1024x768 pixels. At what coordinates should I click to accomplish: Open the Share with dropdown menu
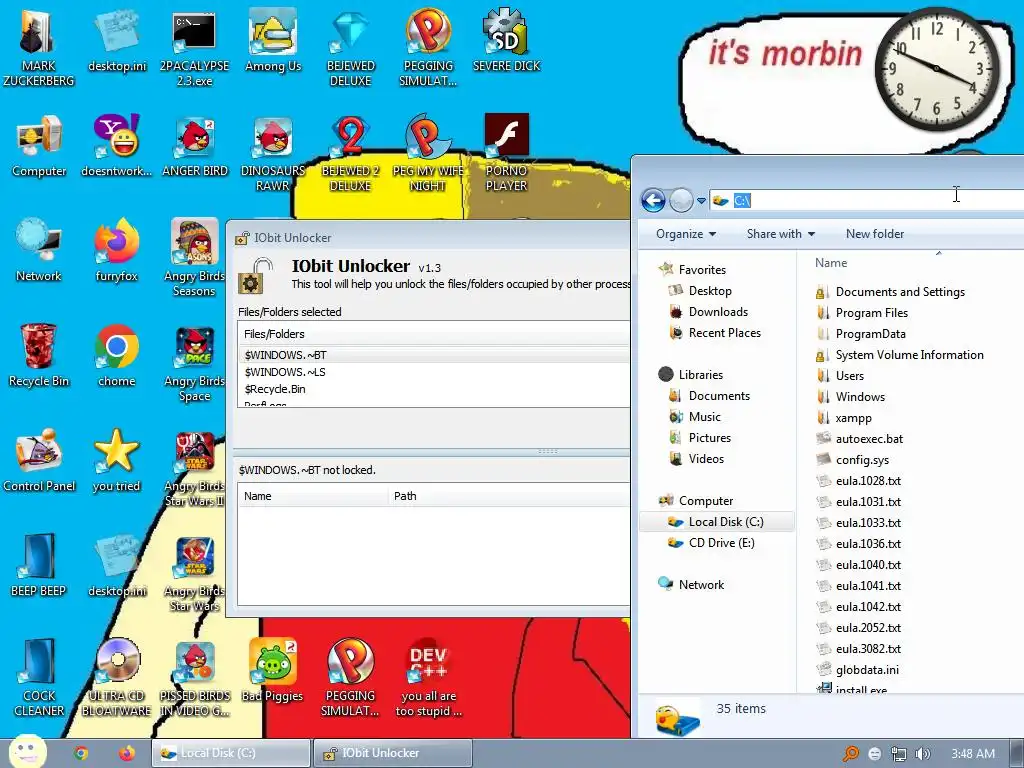coord(781,234)
